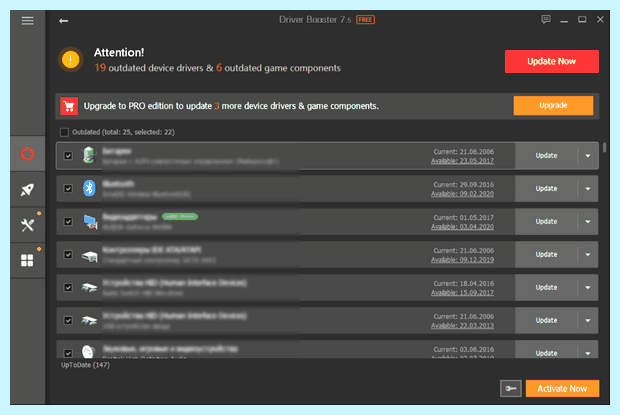Expand dropdown for driver available 15.09.2017
The height and width of the screenshot is (415, 620).
(x=588, y=287)
